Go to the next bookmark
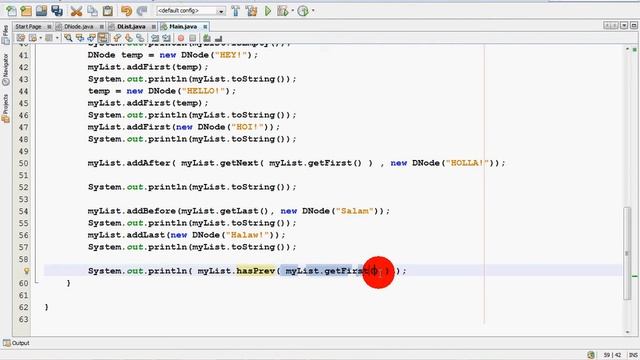640x360 pixels. click(x=129, y=38)
